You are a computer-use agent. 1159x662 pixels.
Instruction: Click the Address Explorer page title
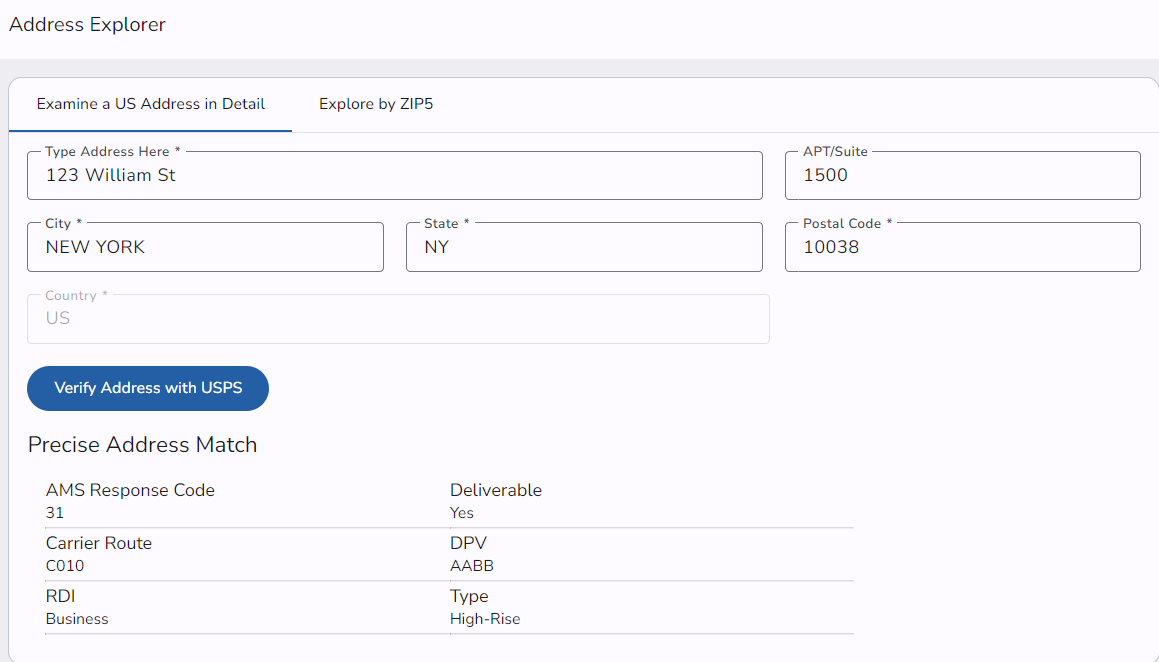88,25
